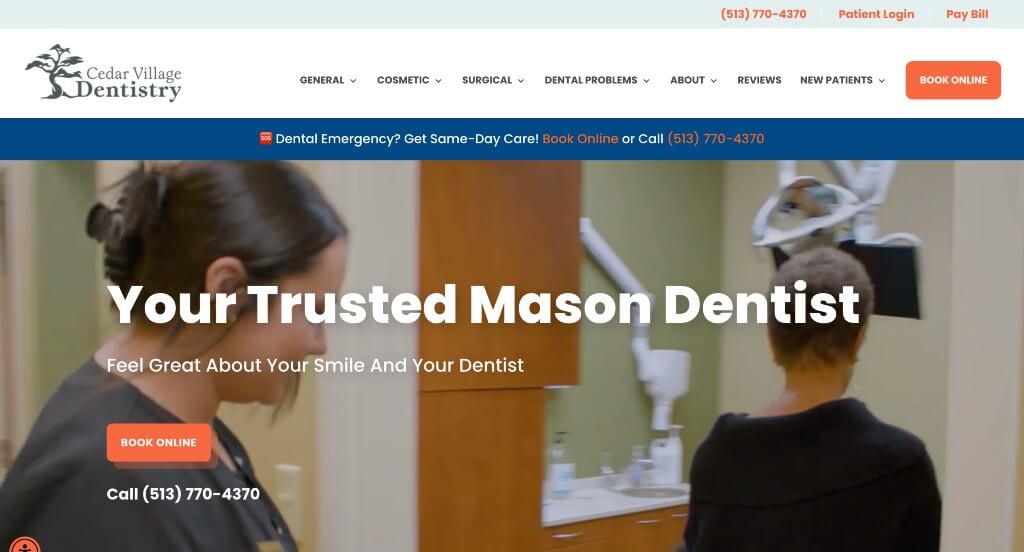Expand the General menu chevron
The image size is (1024, 552).
tap(353, 80)
